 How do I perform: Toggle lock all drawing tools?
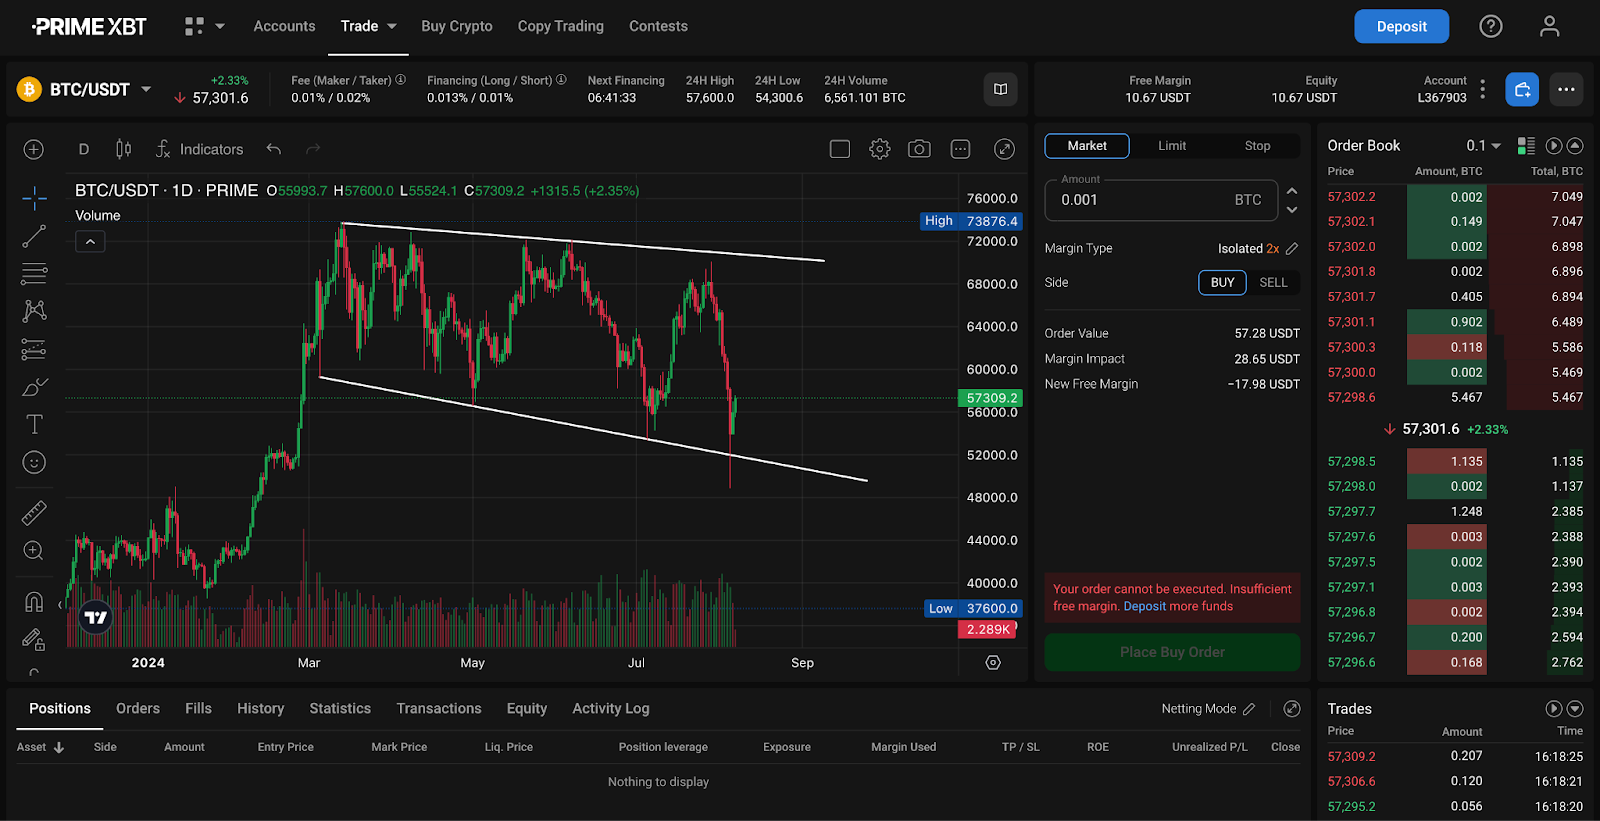click(x=34, y=639)
